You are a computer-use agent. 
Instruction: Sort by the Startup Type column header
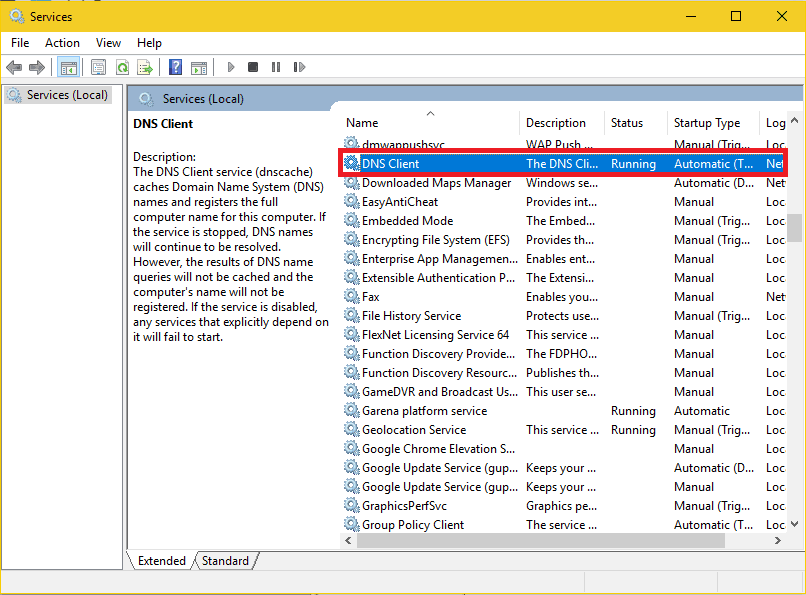[x=713, y=123]
